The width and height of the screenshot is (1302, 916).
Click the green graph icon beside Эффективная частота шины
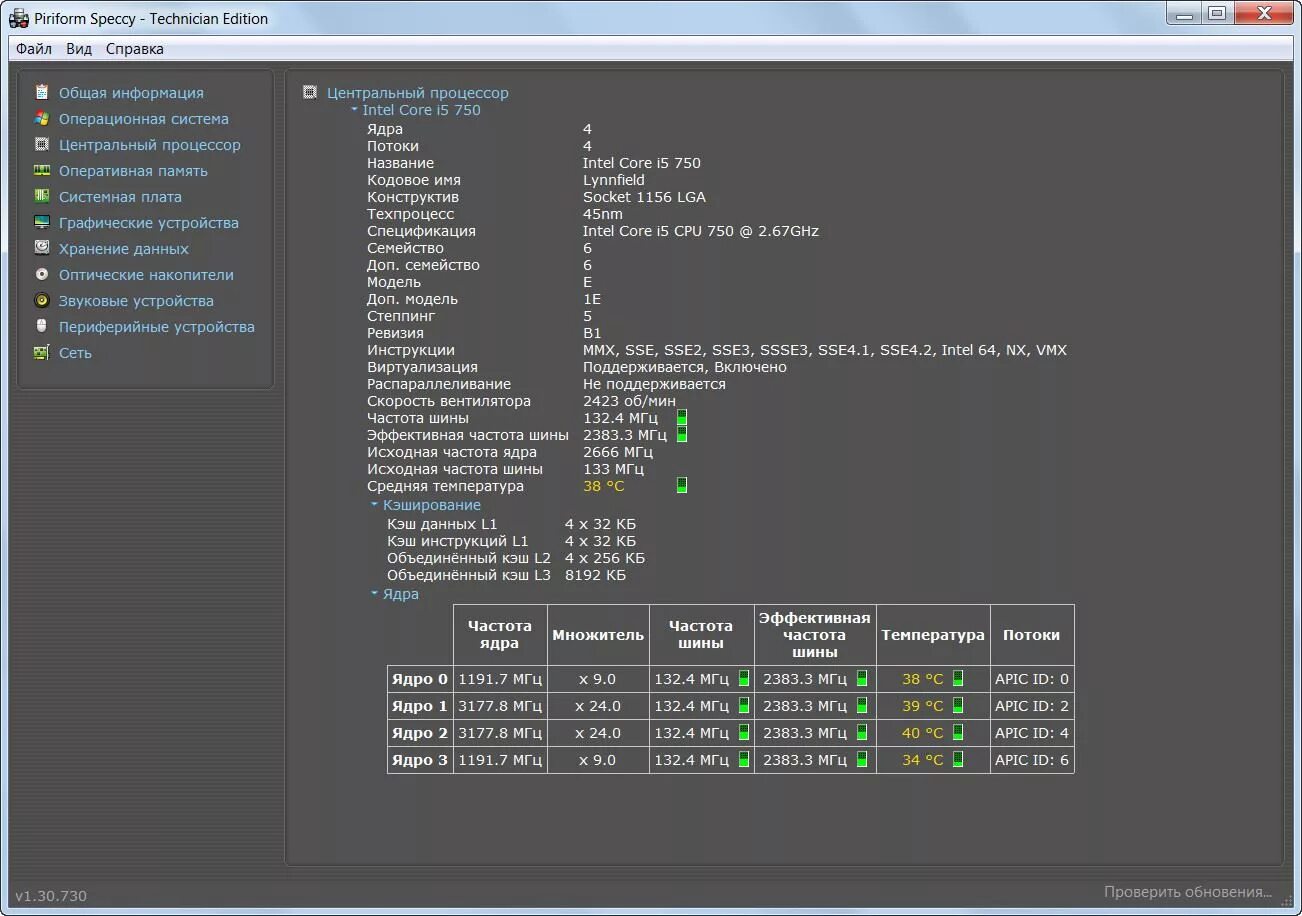(682, 434)
